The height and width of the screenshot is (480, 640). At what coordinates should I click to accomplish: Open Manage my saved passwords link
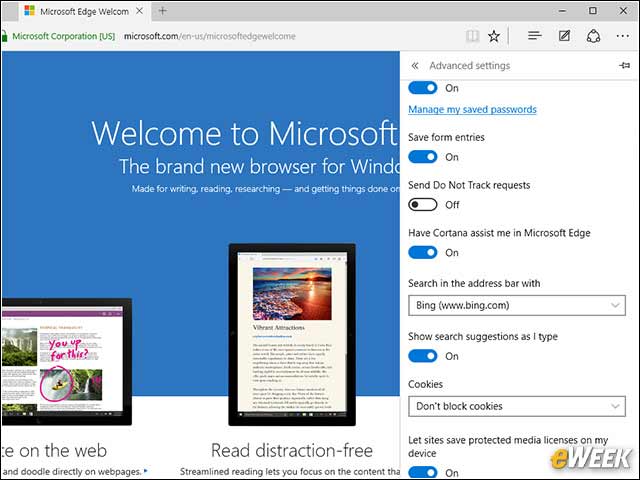click(x=472, y=109)
